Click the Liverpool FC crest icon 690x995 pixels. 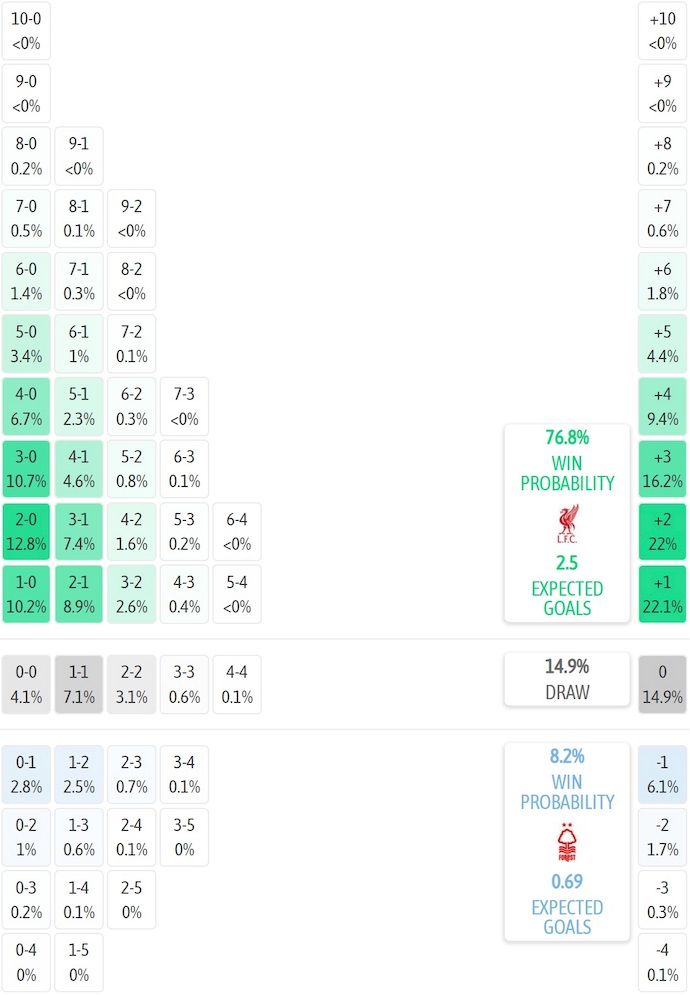567,524
